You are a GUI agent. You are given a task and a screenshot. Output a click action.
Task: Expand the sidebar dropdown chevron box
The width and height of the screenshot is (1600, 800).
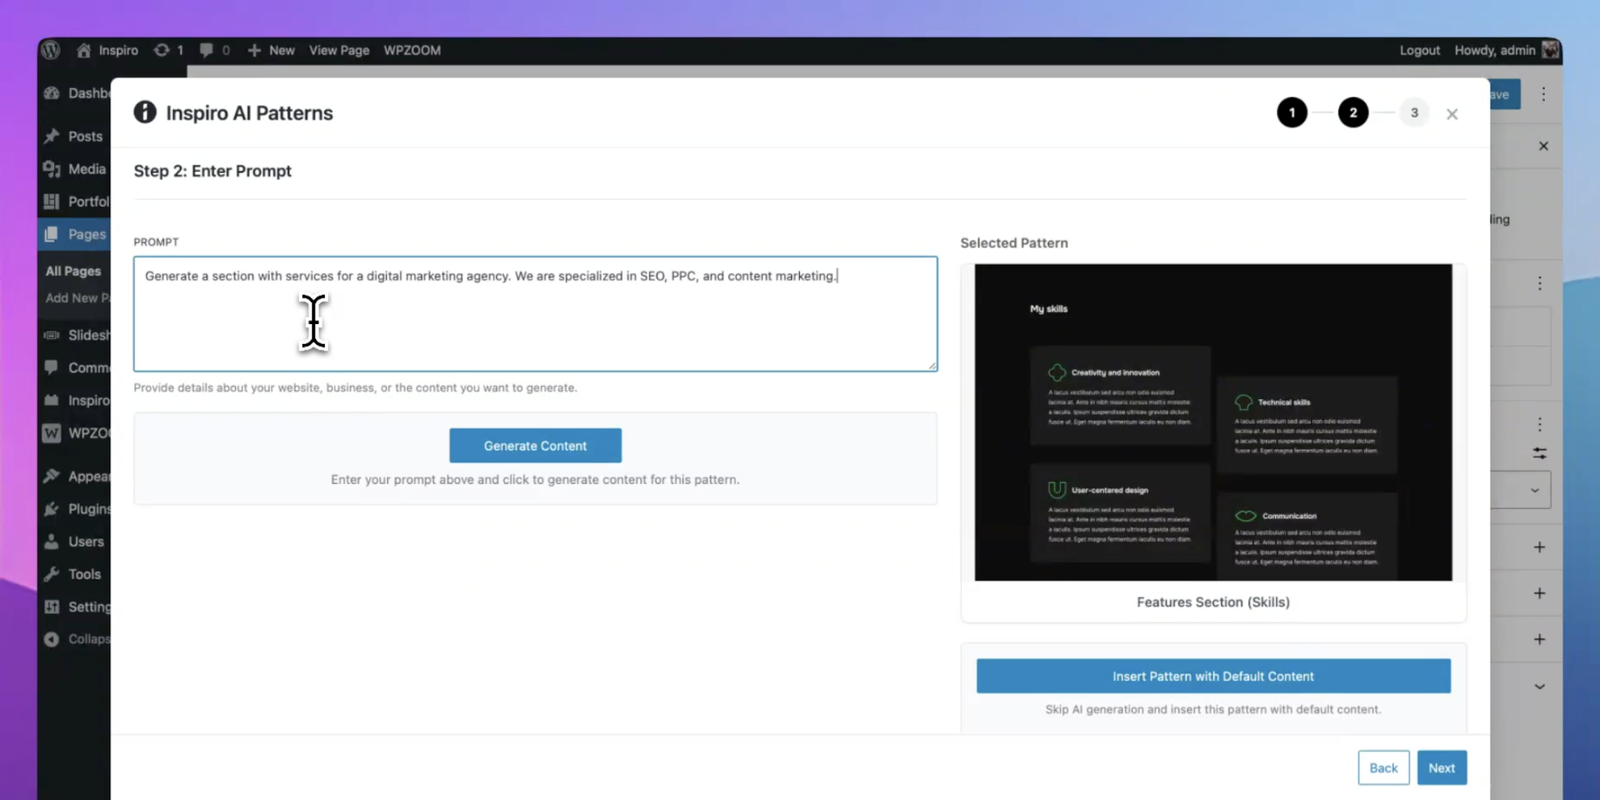1534,490
